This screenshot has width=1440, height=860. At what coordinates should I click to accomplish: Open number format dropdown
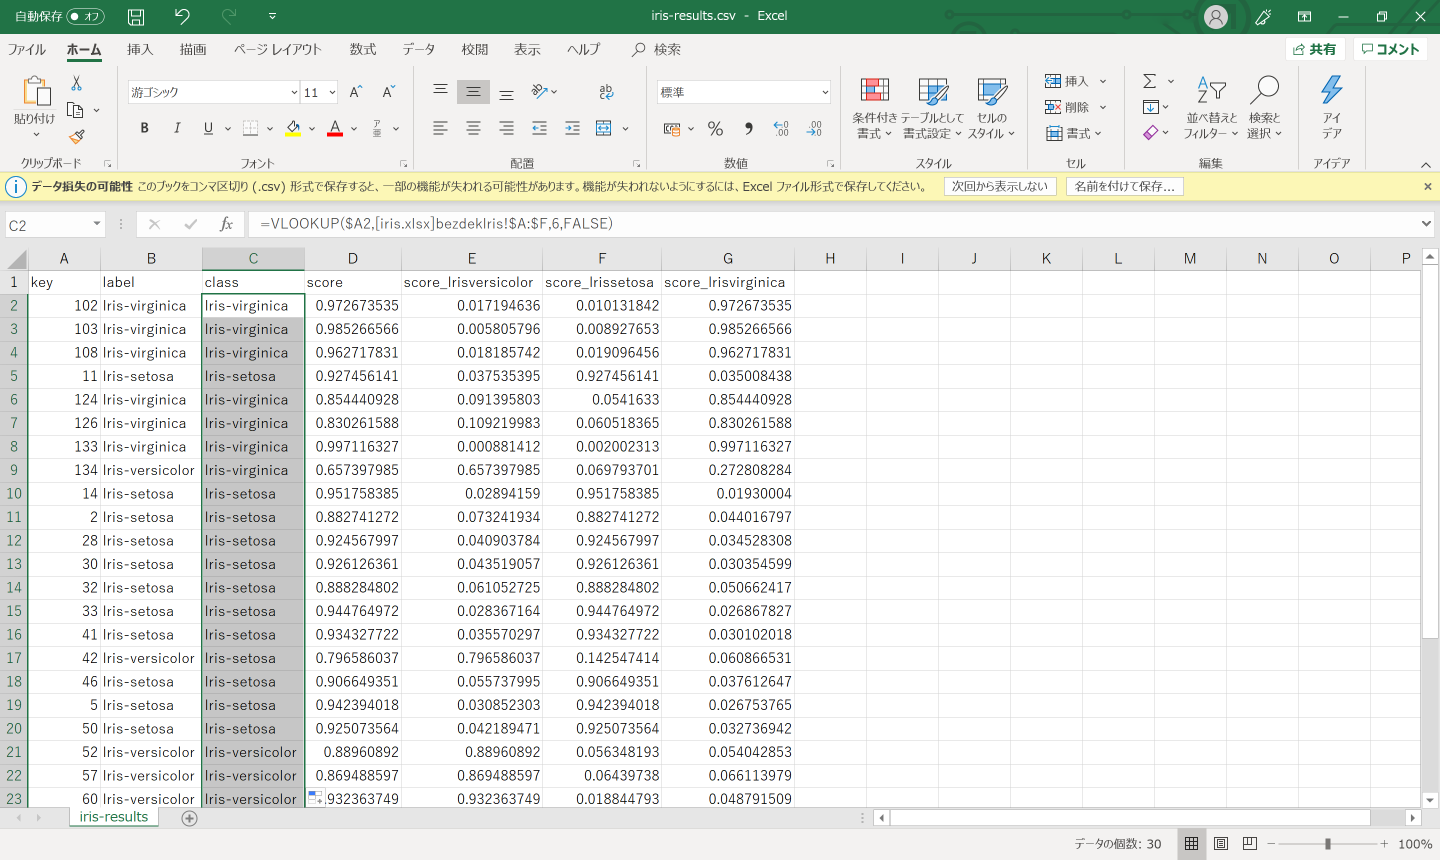click(x=825, y=92)
